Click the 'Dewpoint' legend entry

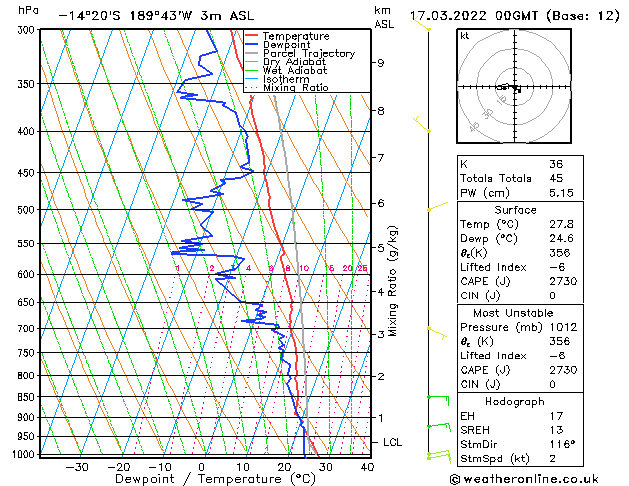pos(286,45)
